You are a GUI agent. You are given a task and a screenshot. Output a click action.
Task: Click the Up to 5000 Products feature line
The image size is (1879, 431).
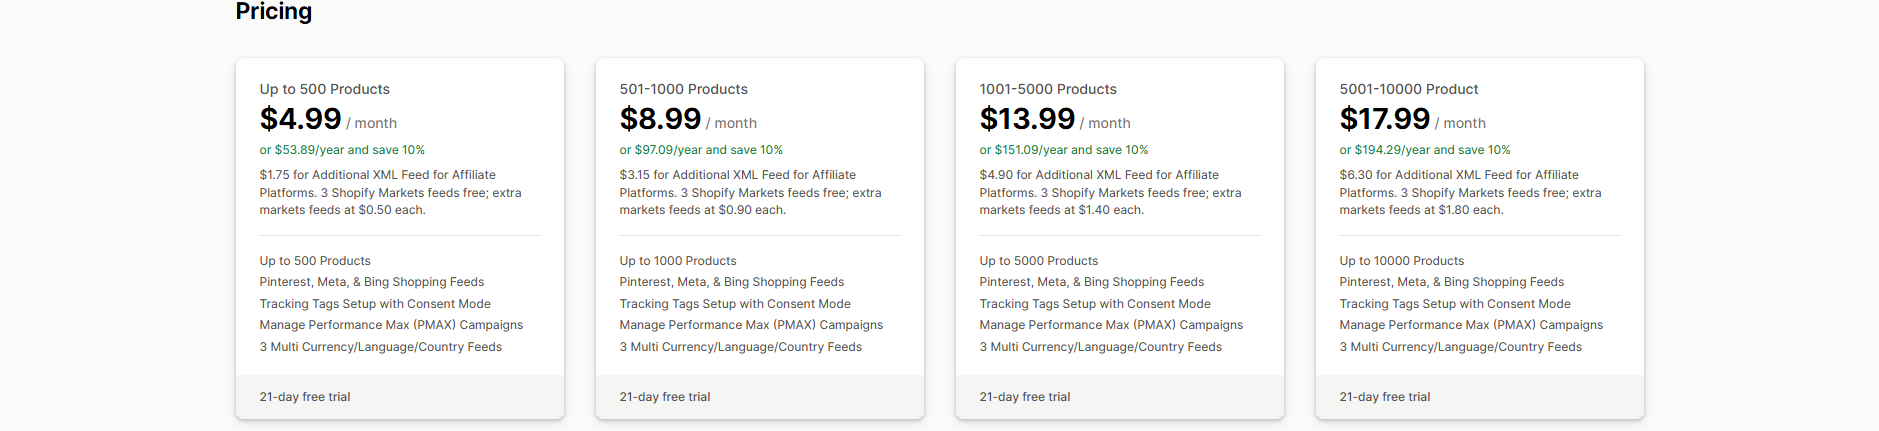(x=1039, y=261)
